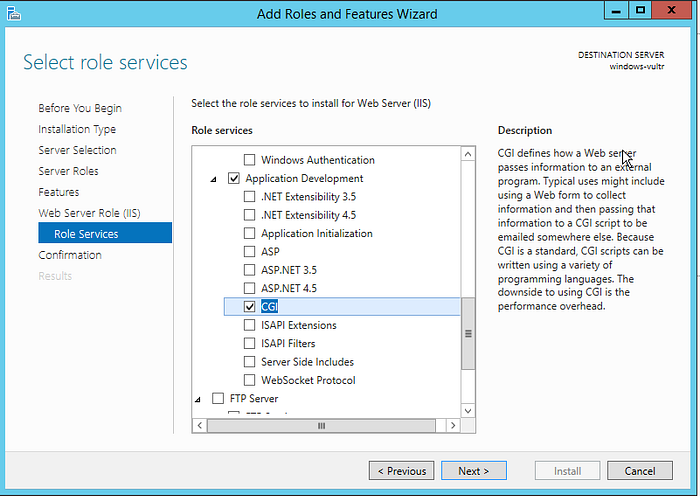Select Web Server Role (IIS) step

pos(89,213)
